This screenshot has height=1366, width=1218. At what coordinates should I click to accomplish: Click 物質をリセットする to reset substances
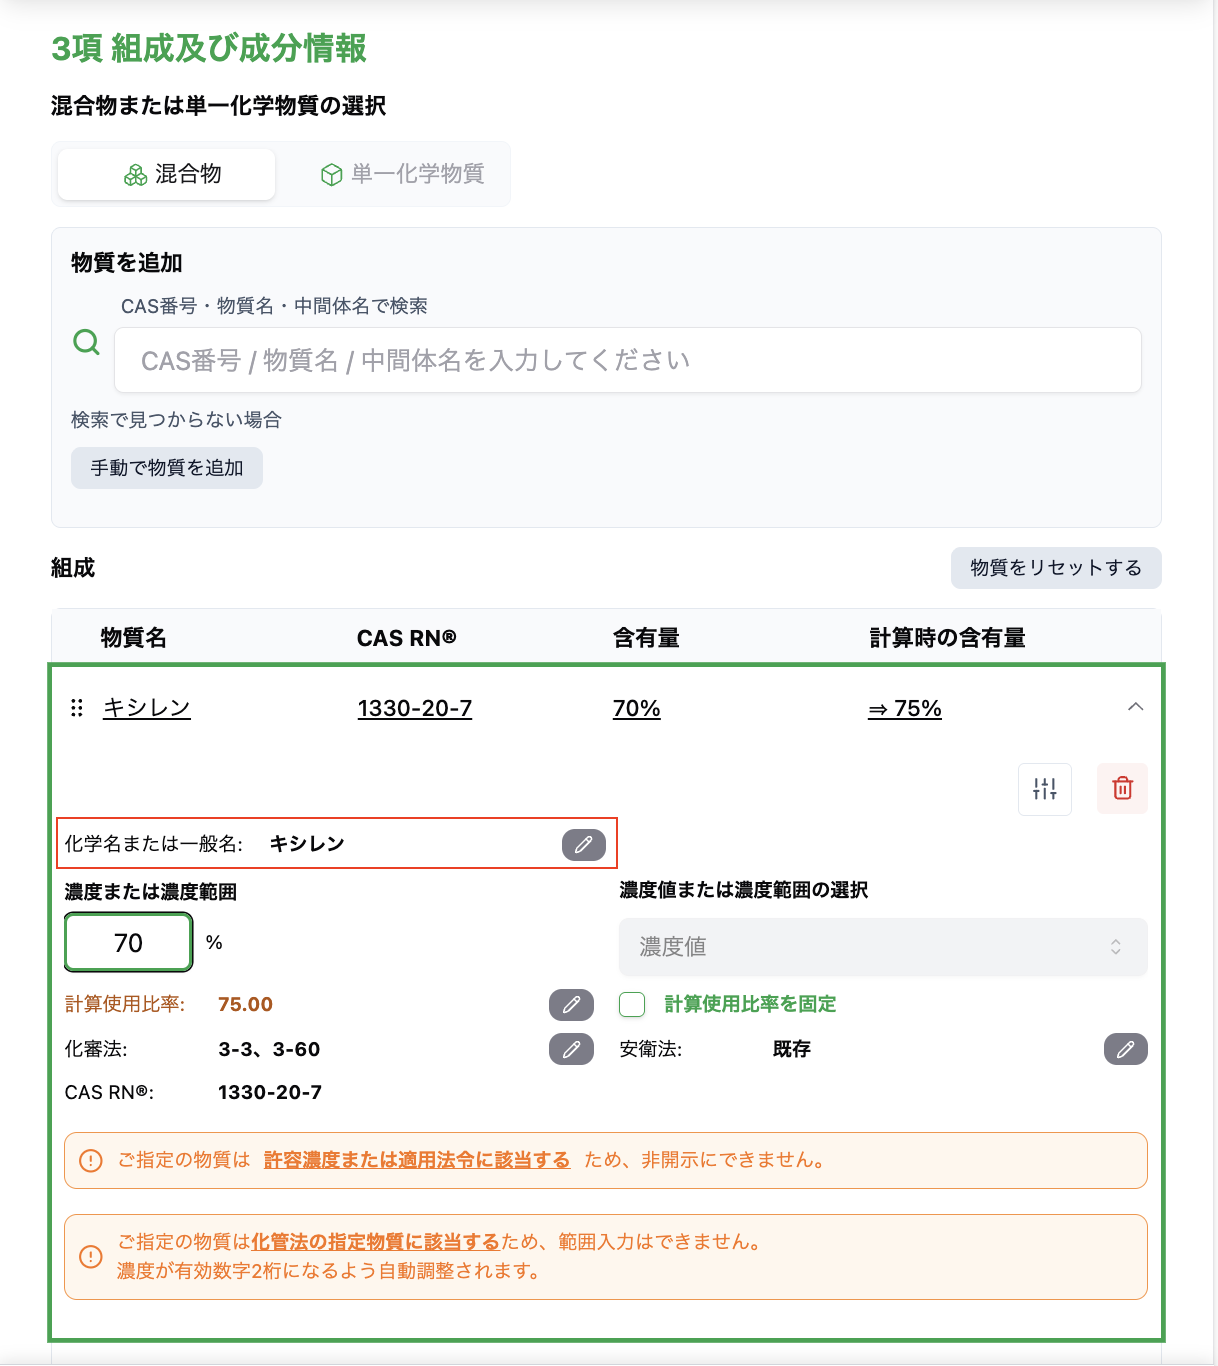pyautogui.click(x=1055, y=567)
